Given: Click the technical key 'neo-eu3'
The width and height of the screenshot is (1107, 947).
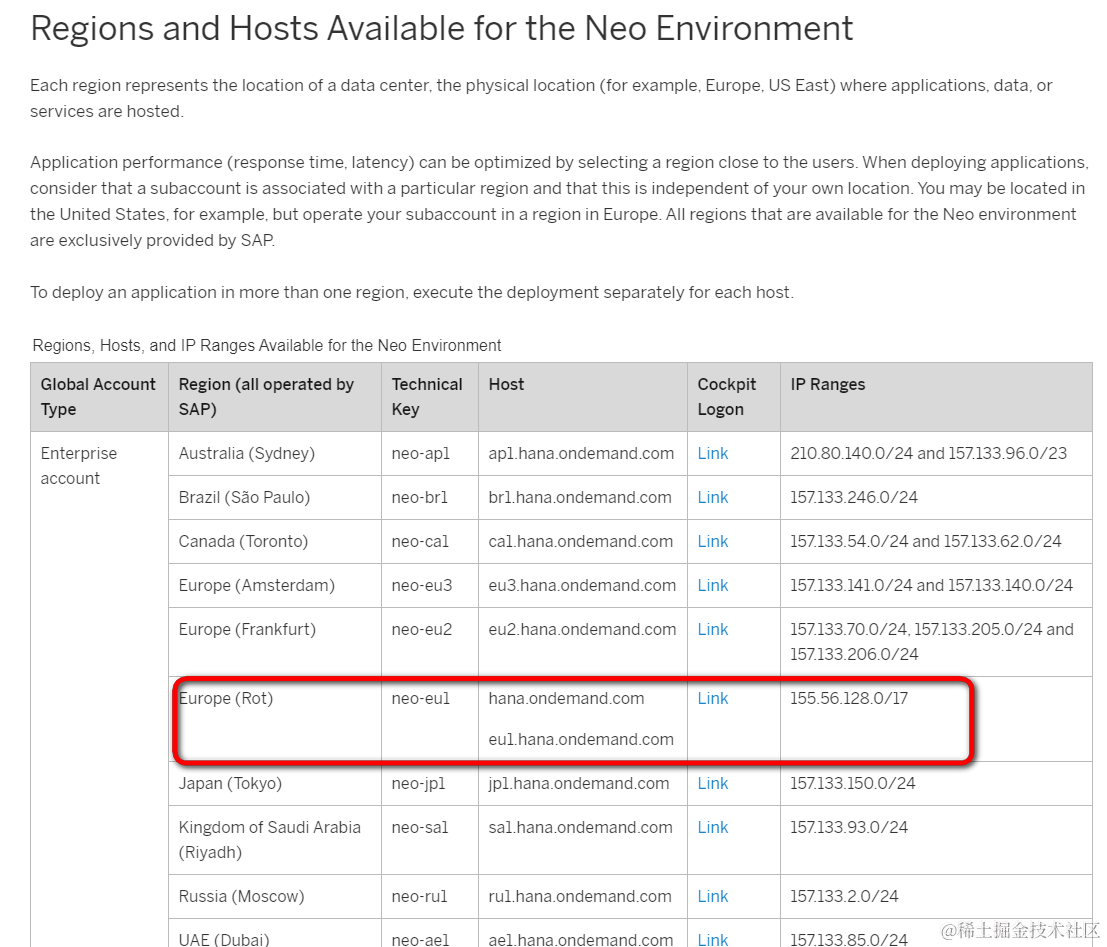Looking at the screenshot, I should click(421, 585).
